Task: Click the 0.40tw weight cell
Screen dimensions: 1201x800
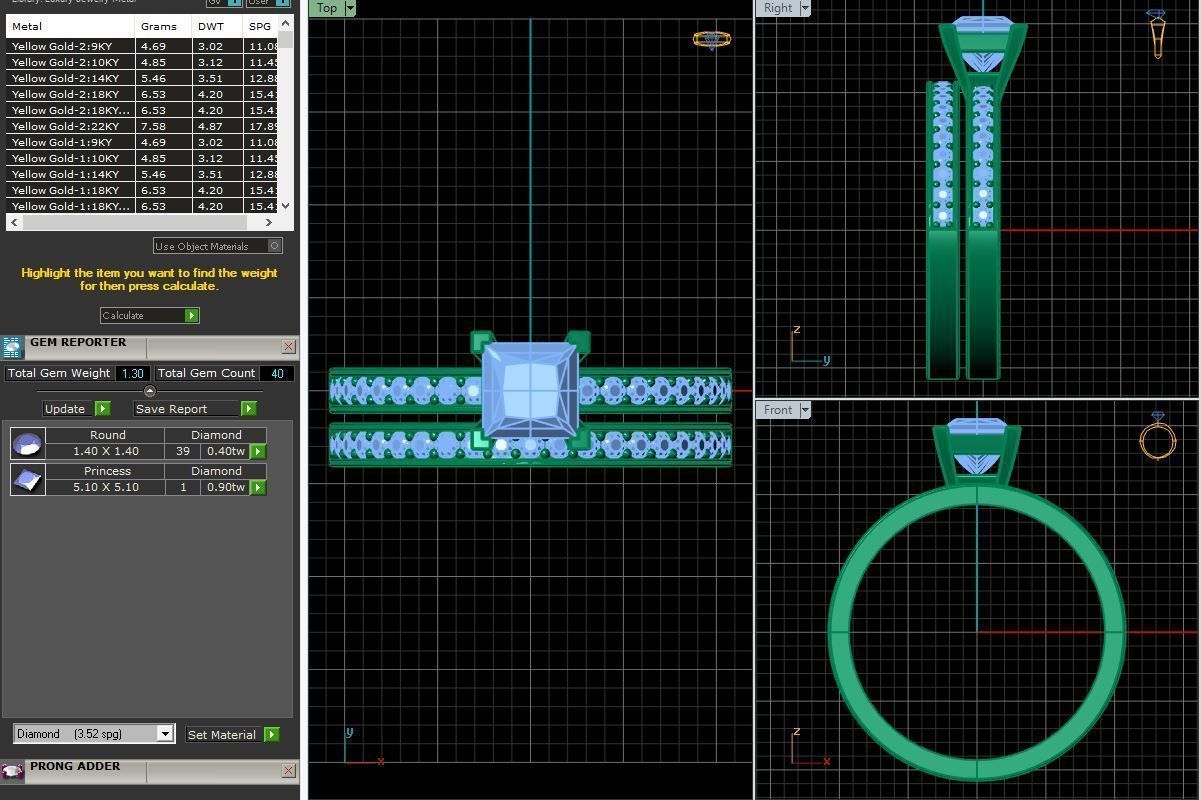Action: click(226, 452)
